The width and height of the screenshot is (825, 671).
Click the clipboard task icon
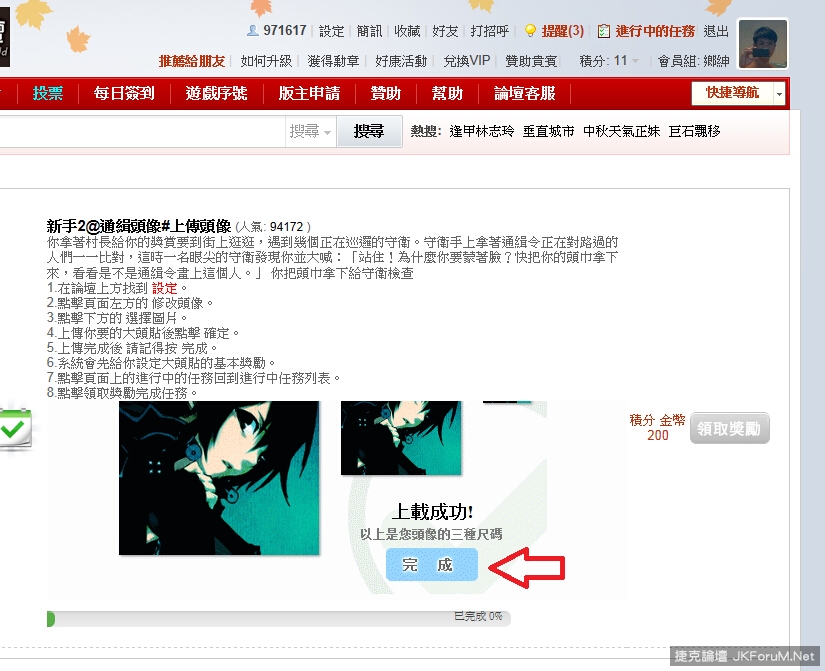pos(603,31)
